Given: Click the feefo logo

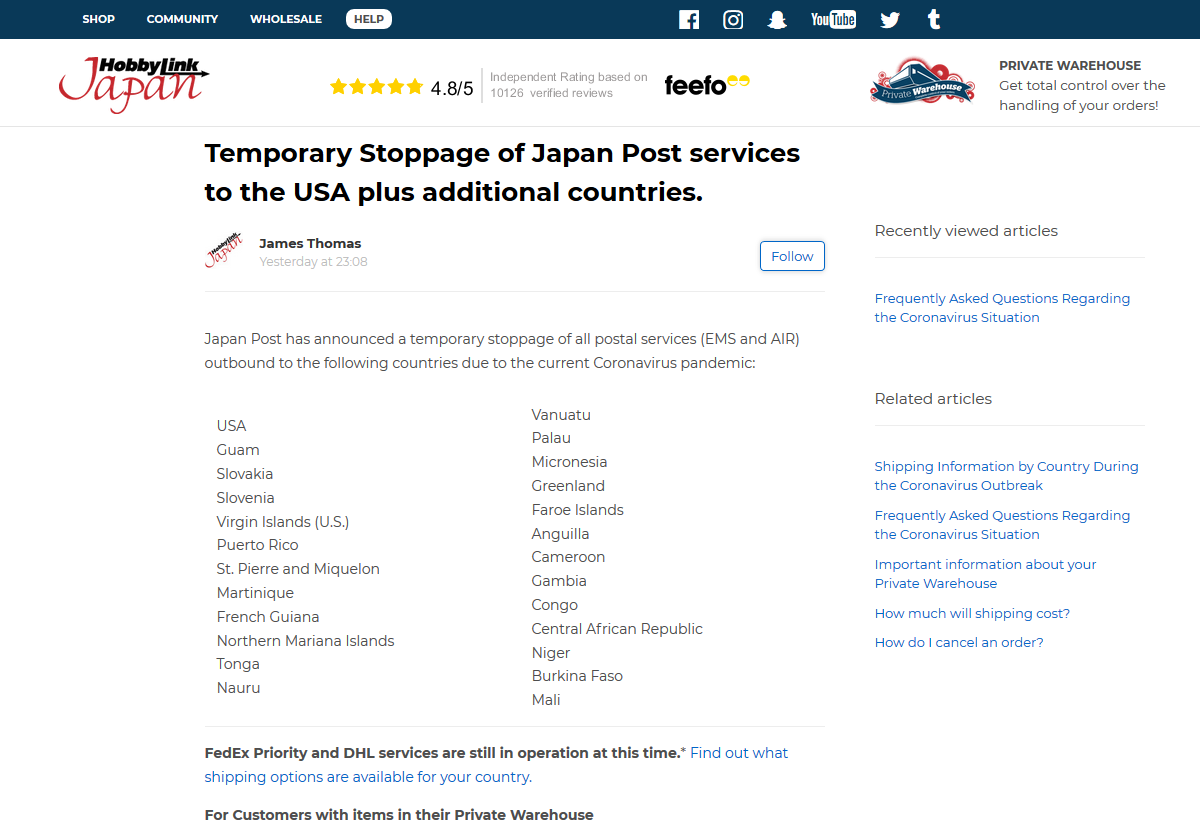Looking at the screenshot, I should (x=707, y=85).
